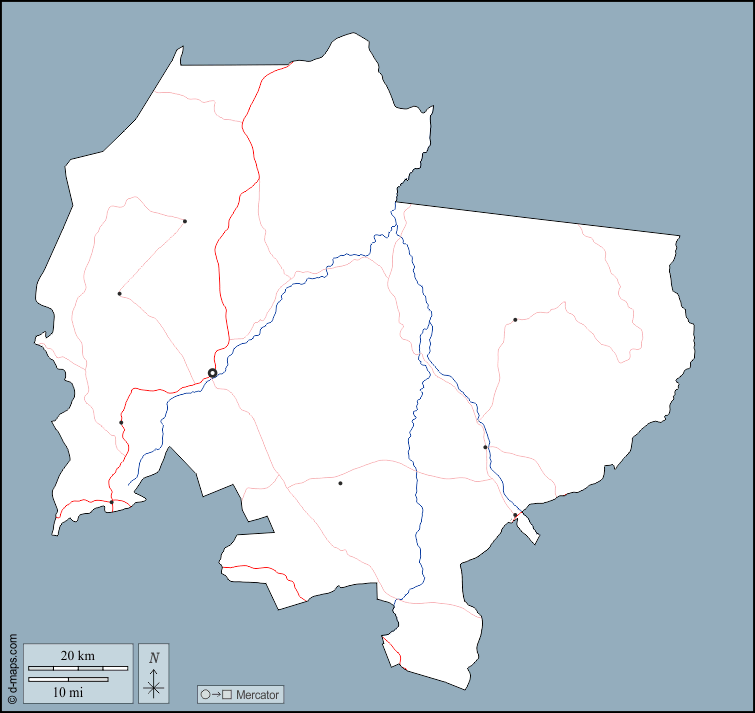Click the circle symbol in the Mercator legend
This screenshot has height=713, width=755.
pyautogui.click(x=205, y=694)
